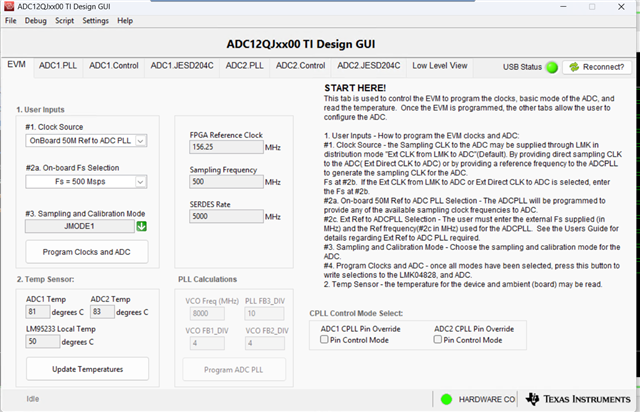Click the ADC2 Temp value field

(x=102, y=312)
